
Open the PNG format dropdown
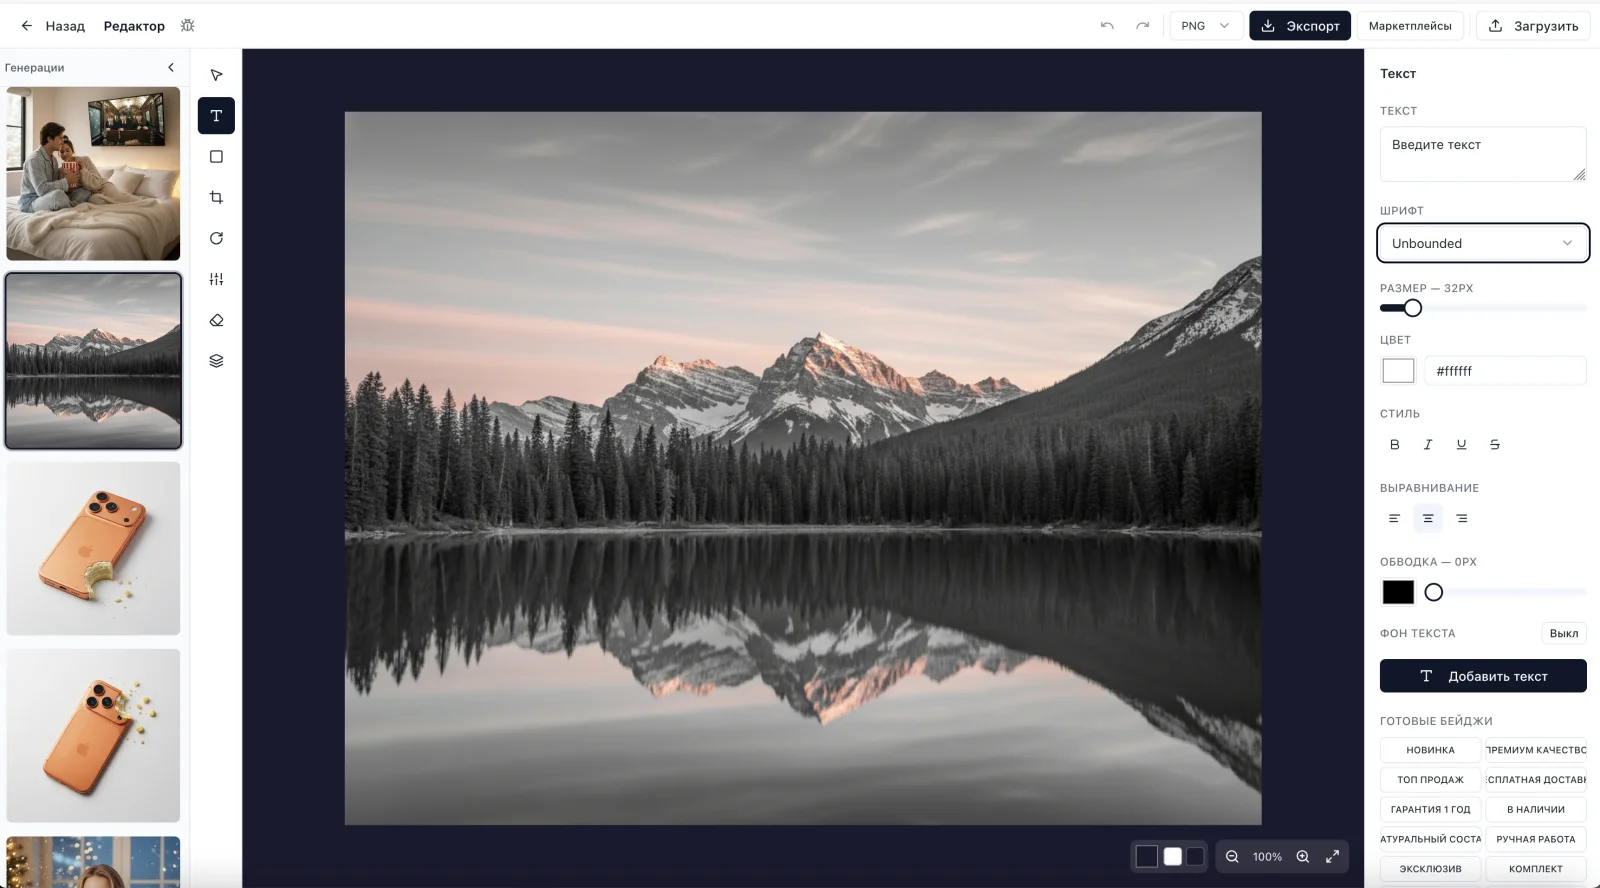coord(1205,26)
